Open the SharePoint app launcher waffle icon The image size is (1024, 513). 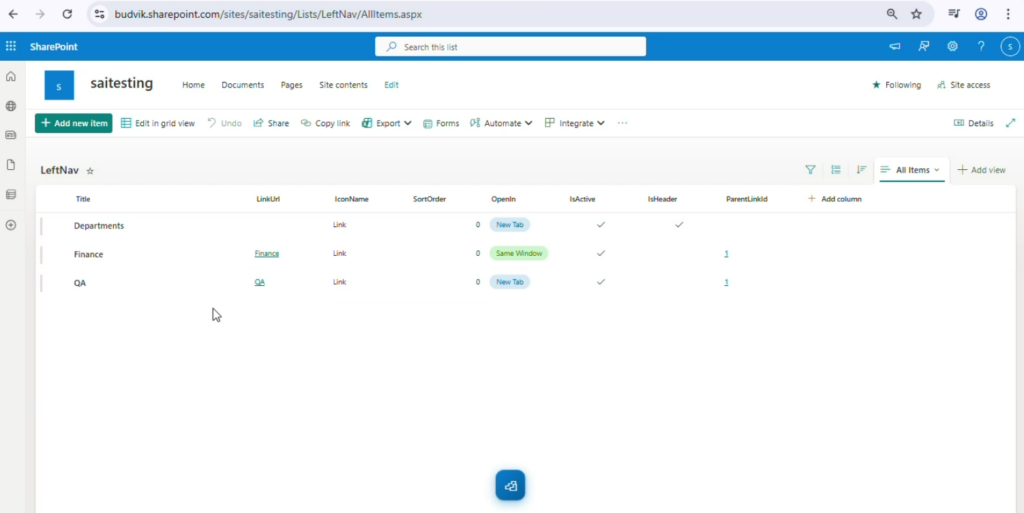(11, 46)
